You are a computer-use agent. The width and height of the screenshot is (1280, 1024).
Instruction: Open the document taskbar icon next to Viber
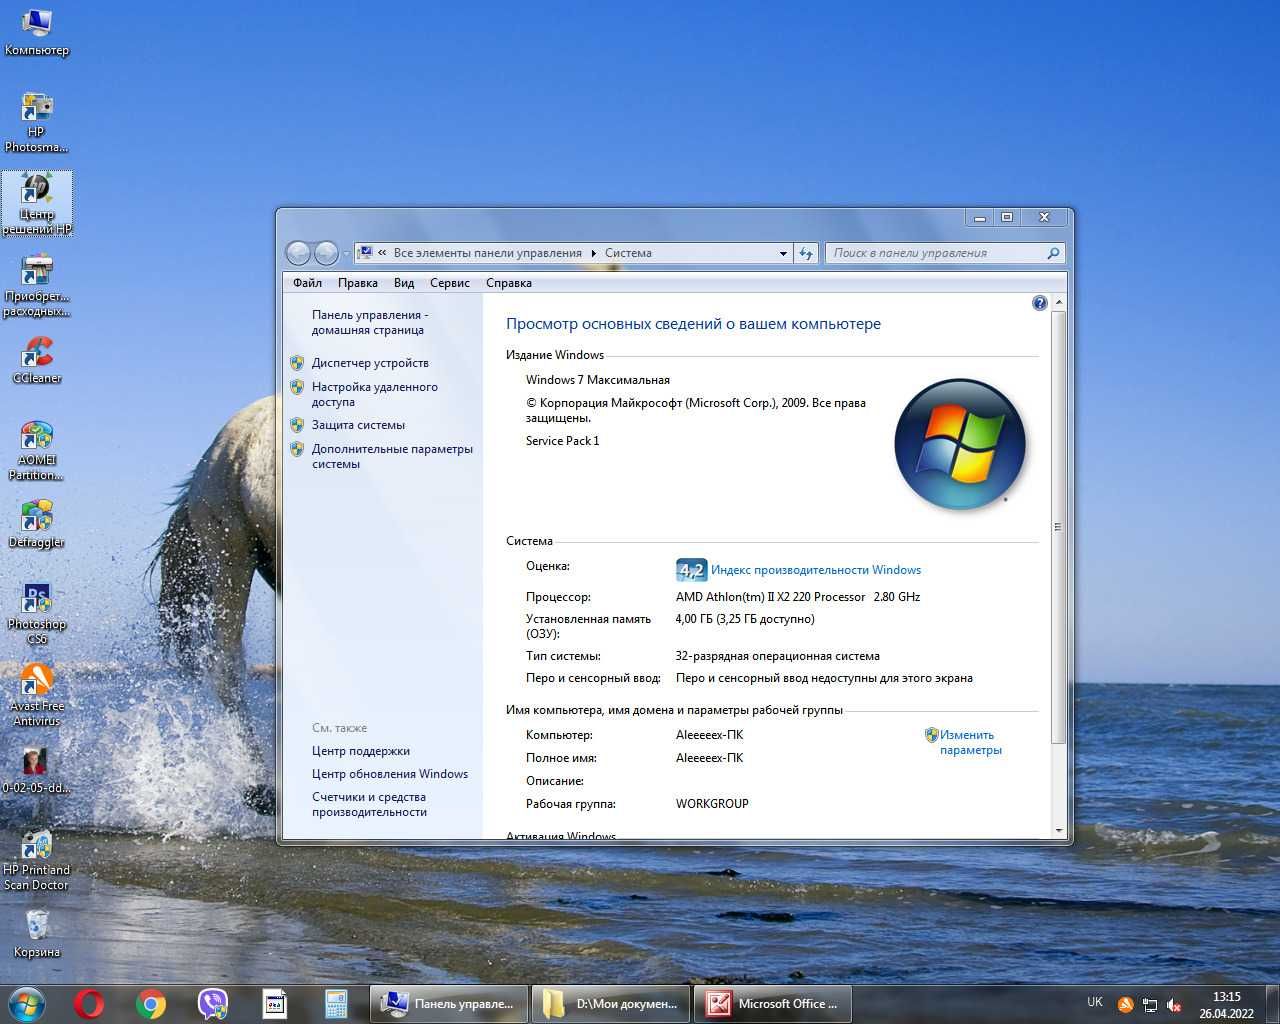pos(275,1004)
